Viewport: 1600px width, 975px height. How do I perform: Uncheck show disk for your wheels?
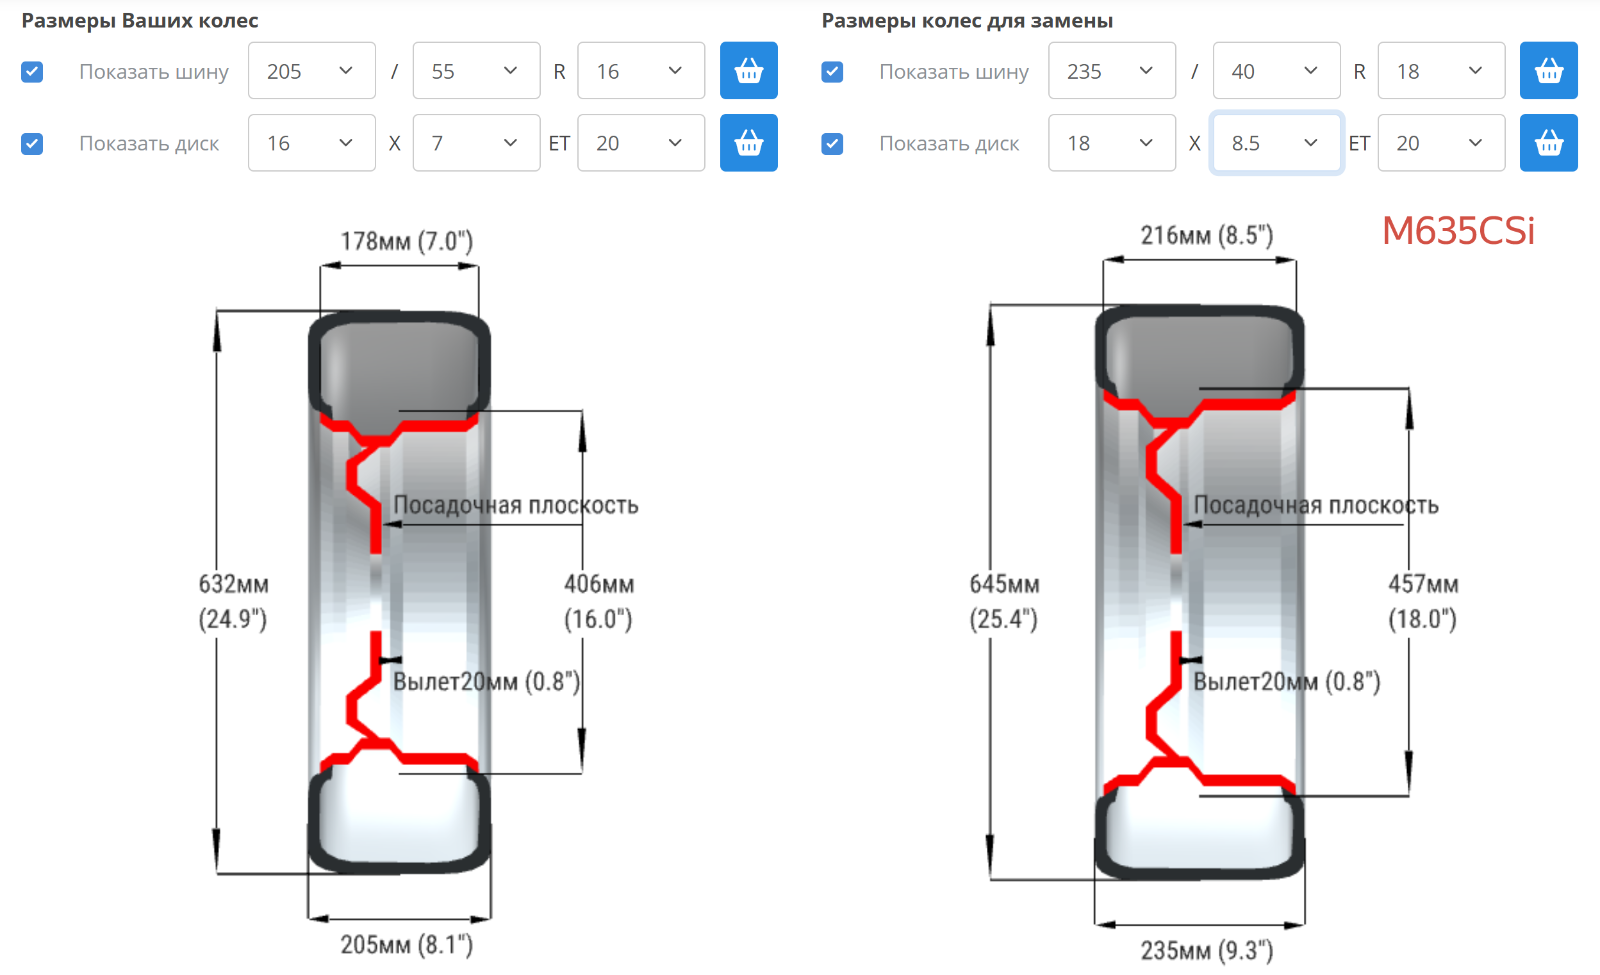point(32,144)
